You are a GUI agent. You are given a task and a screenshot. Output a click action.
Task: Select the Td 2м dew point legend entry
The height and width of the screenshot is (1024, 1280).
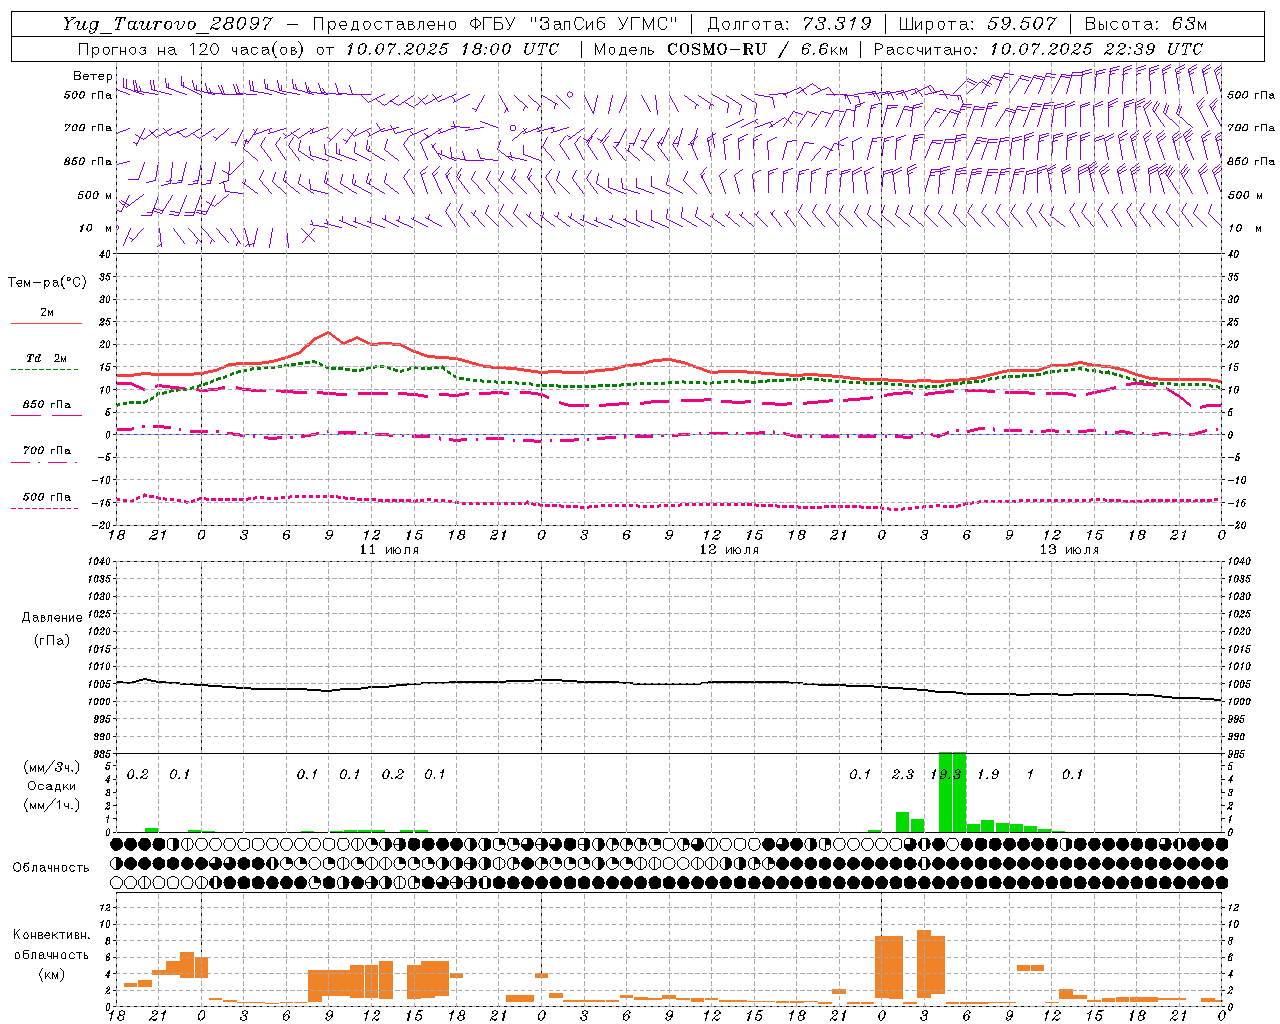(x=47, y=358)
